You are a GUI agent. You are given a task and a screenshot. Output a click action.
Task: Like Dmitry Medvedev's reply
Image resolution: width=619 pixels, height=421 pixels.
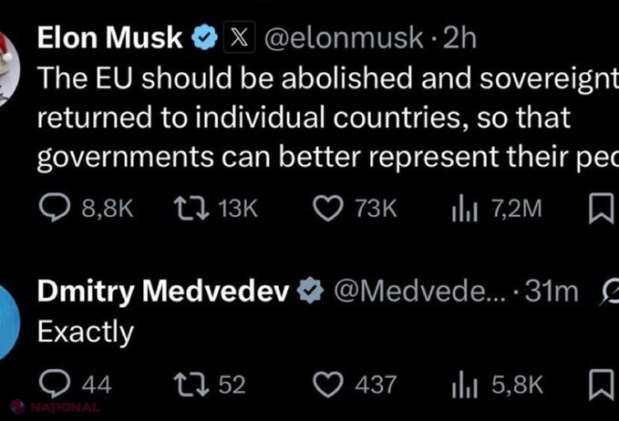(329, 384)
